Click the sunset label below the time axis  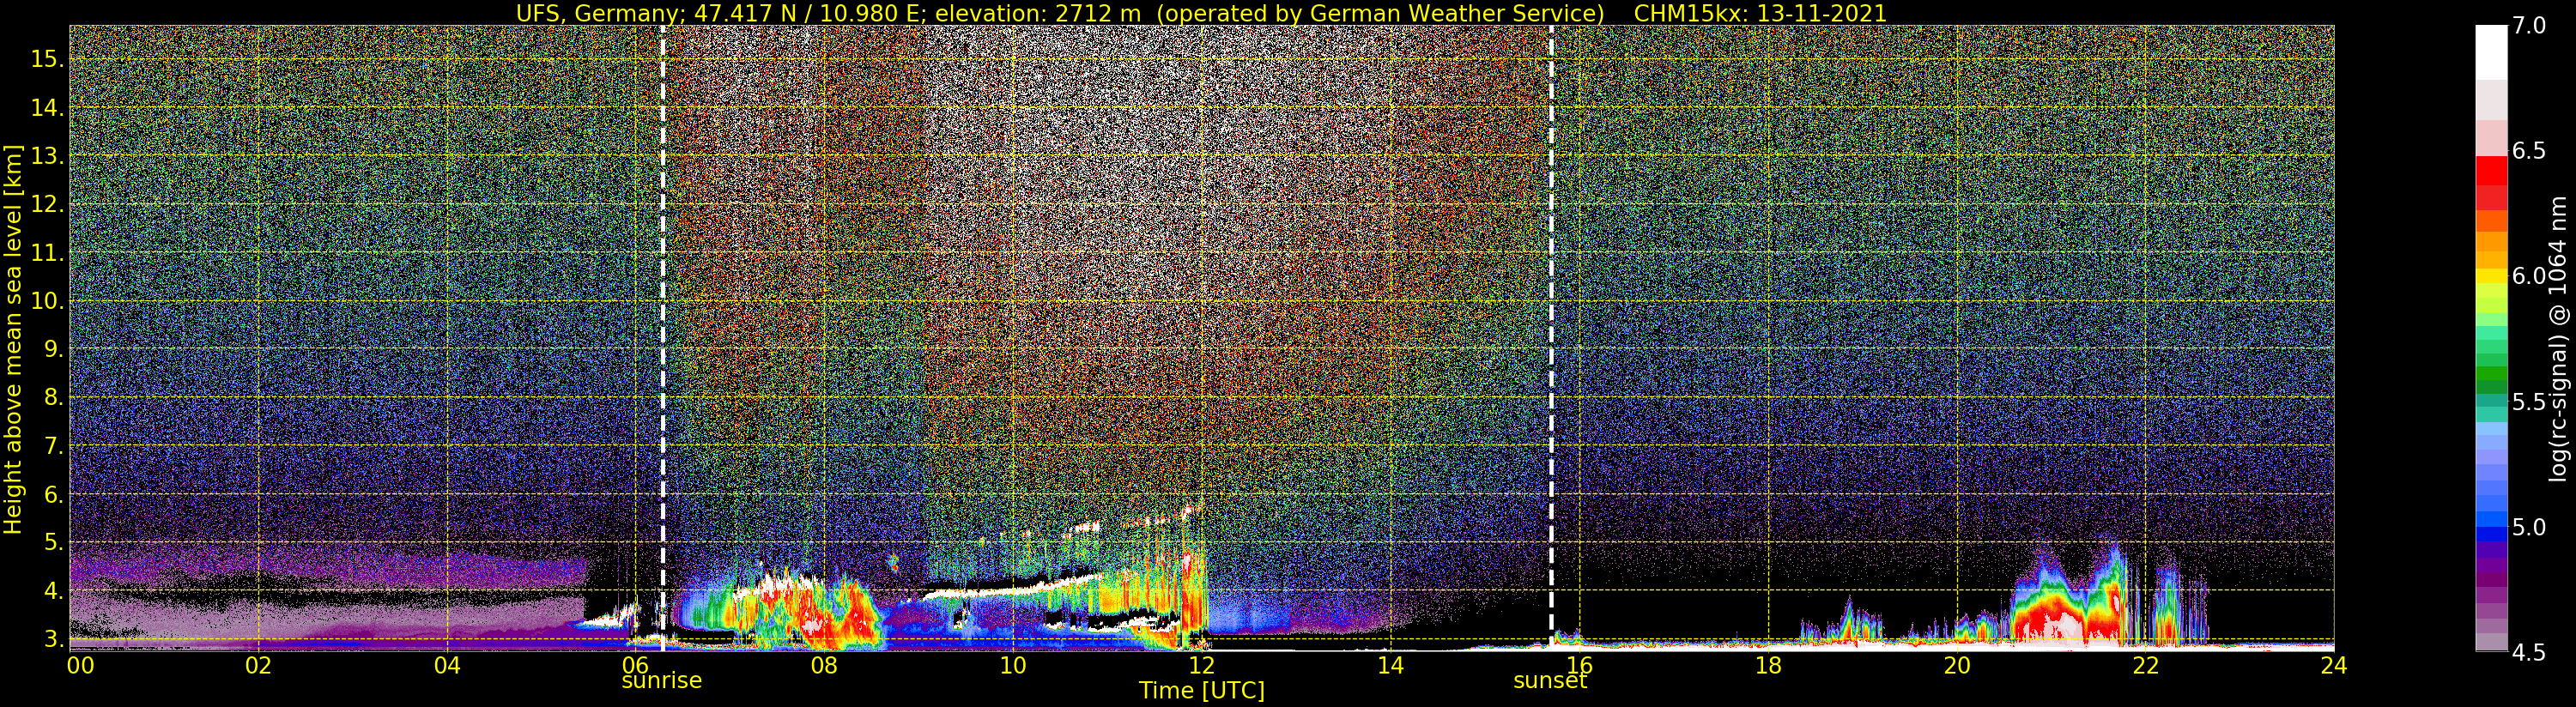1549,681
